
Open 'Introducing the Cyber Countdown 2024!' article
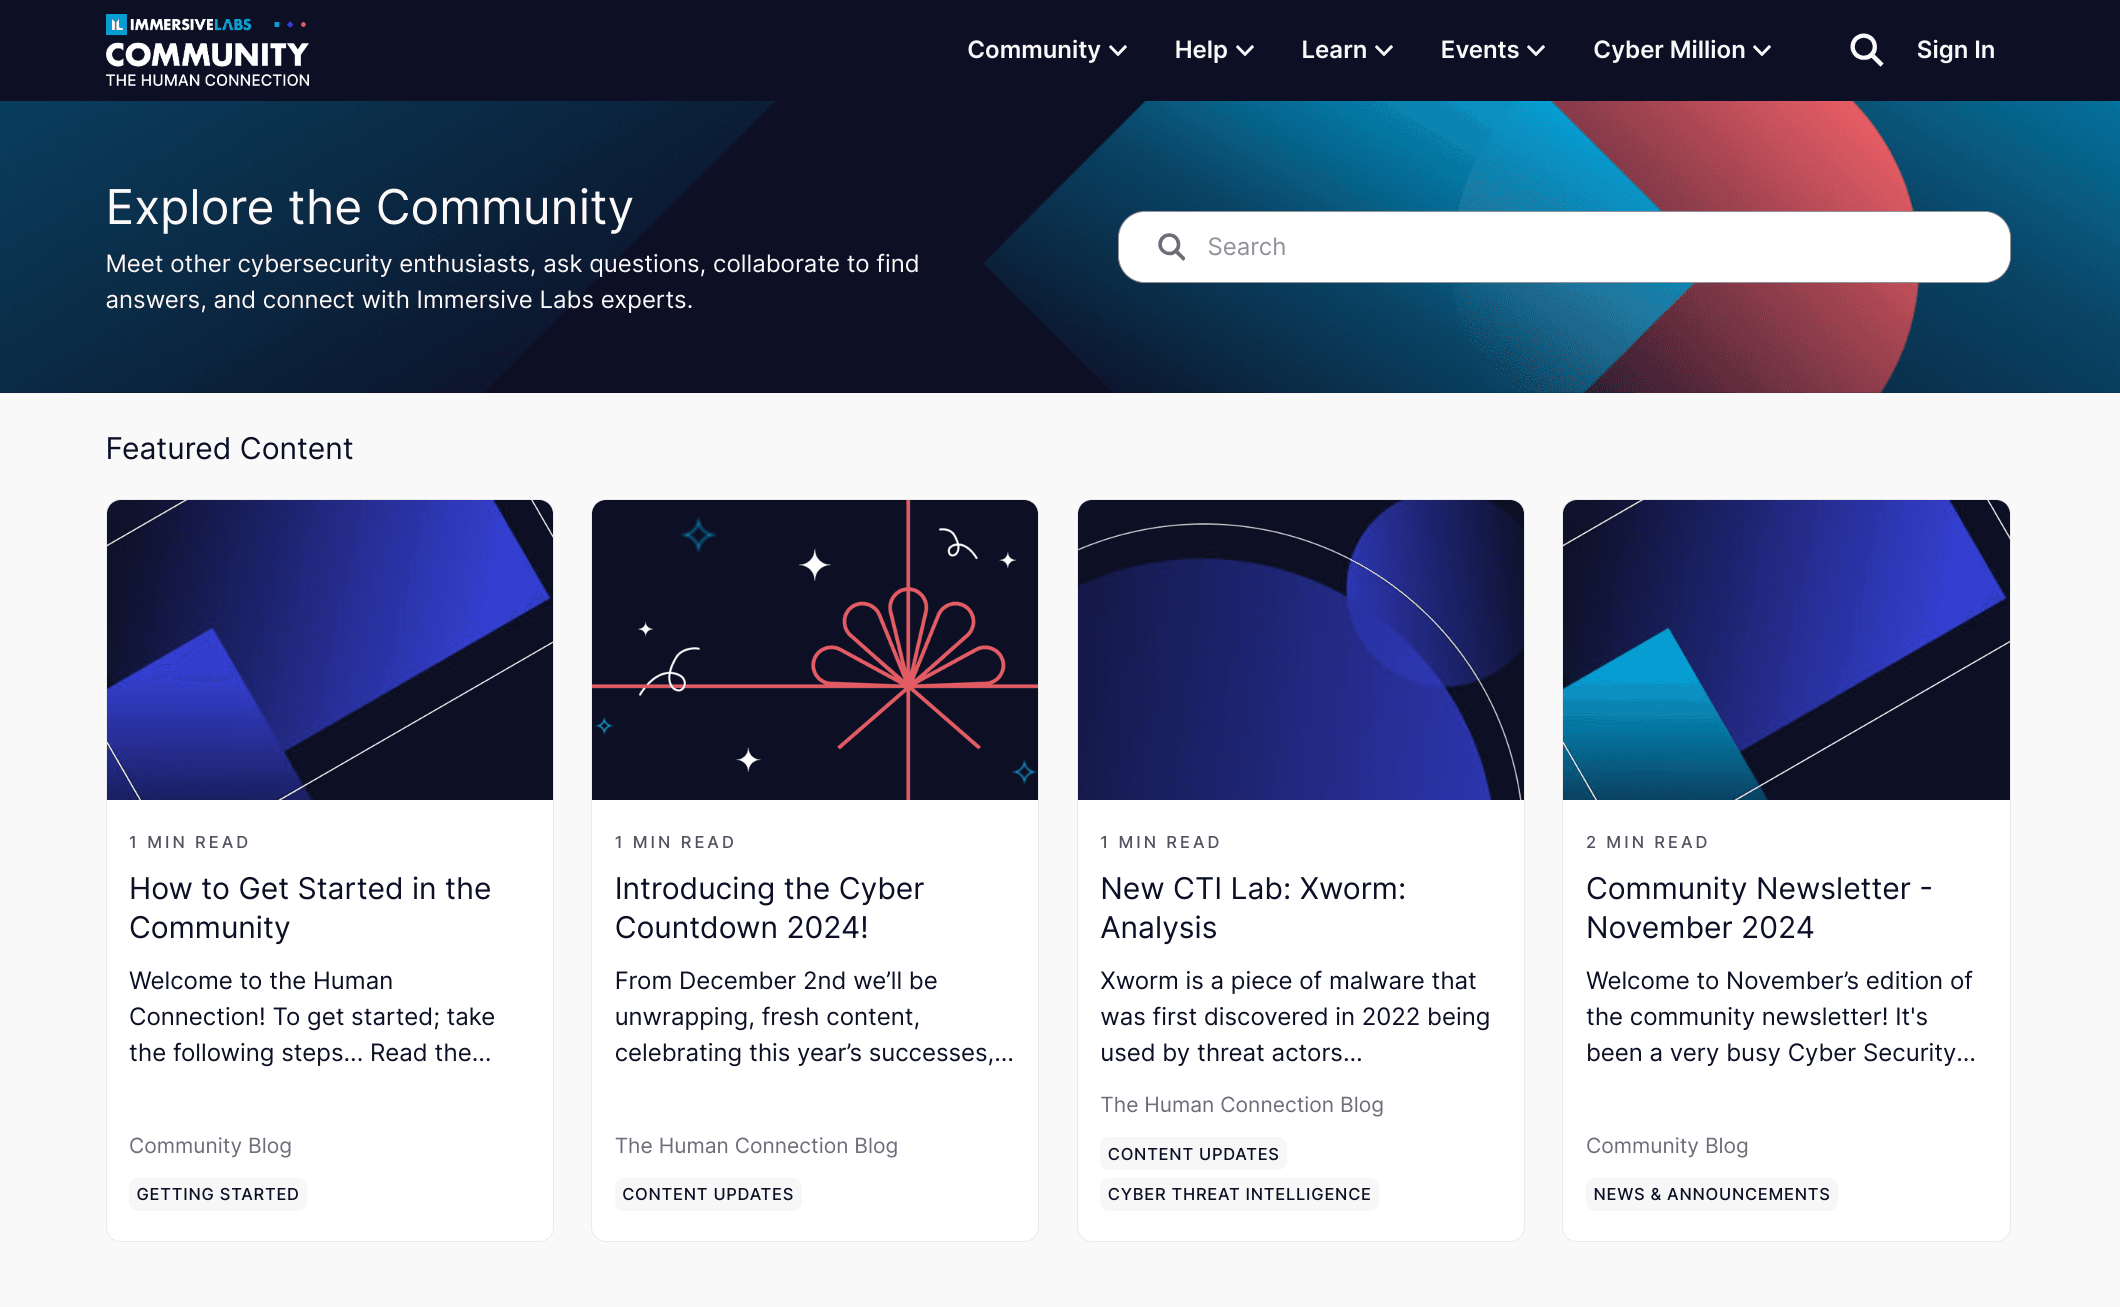coord(768,908)
